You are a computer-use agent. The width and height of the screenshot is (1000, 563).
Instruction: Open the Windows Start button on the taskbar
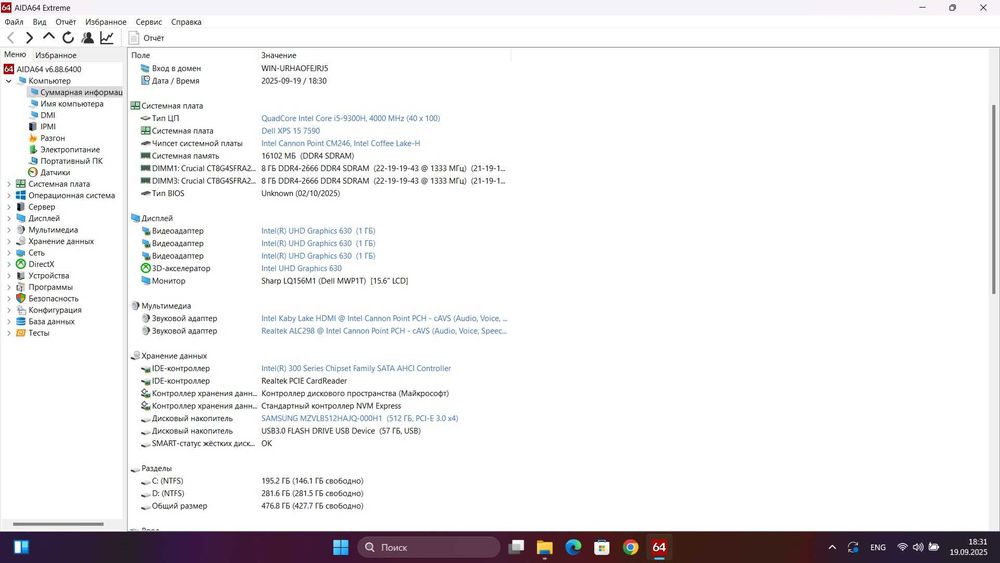(341, 547)
